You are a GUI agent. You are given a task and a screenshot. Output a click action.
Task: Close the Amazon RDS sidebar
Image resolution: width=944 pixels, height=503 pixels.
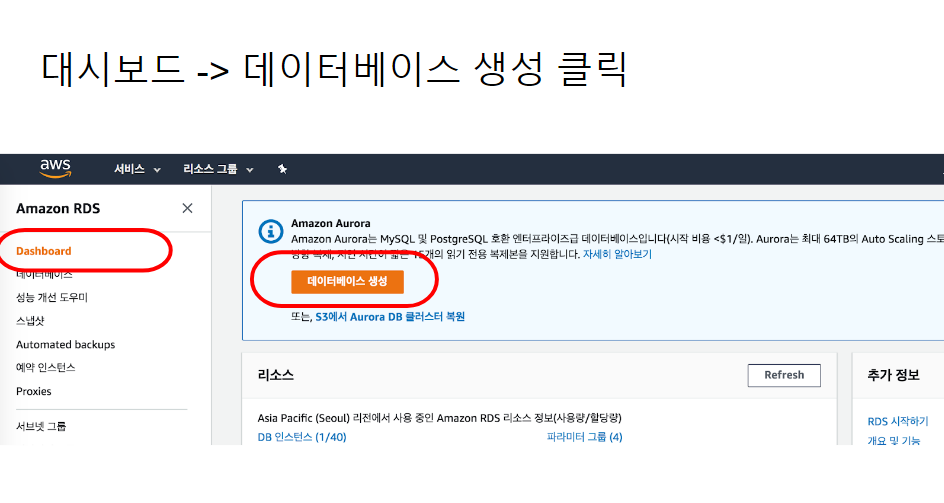(x=187, y=208)
